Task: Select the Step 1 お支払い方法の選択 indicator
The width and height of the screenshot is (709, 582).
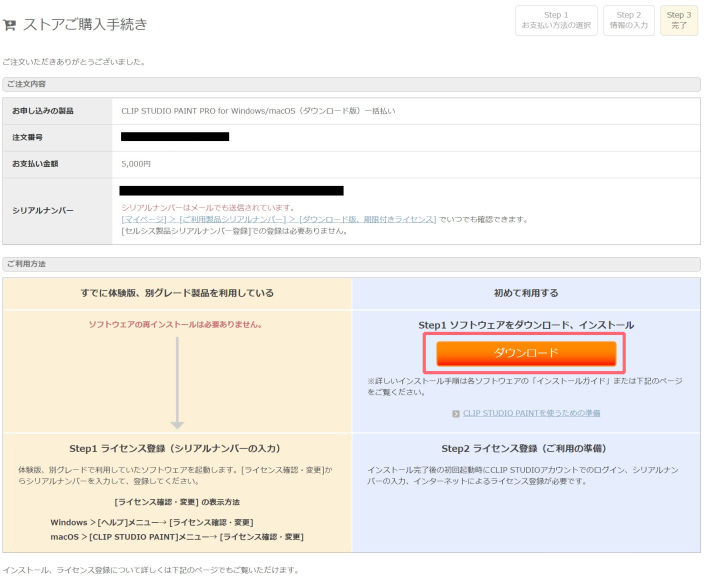Action: pos(556,20)
